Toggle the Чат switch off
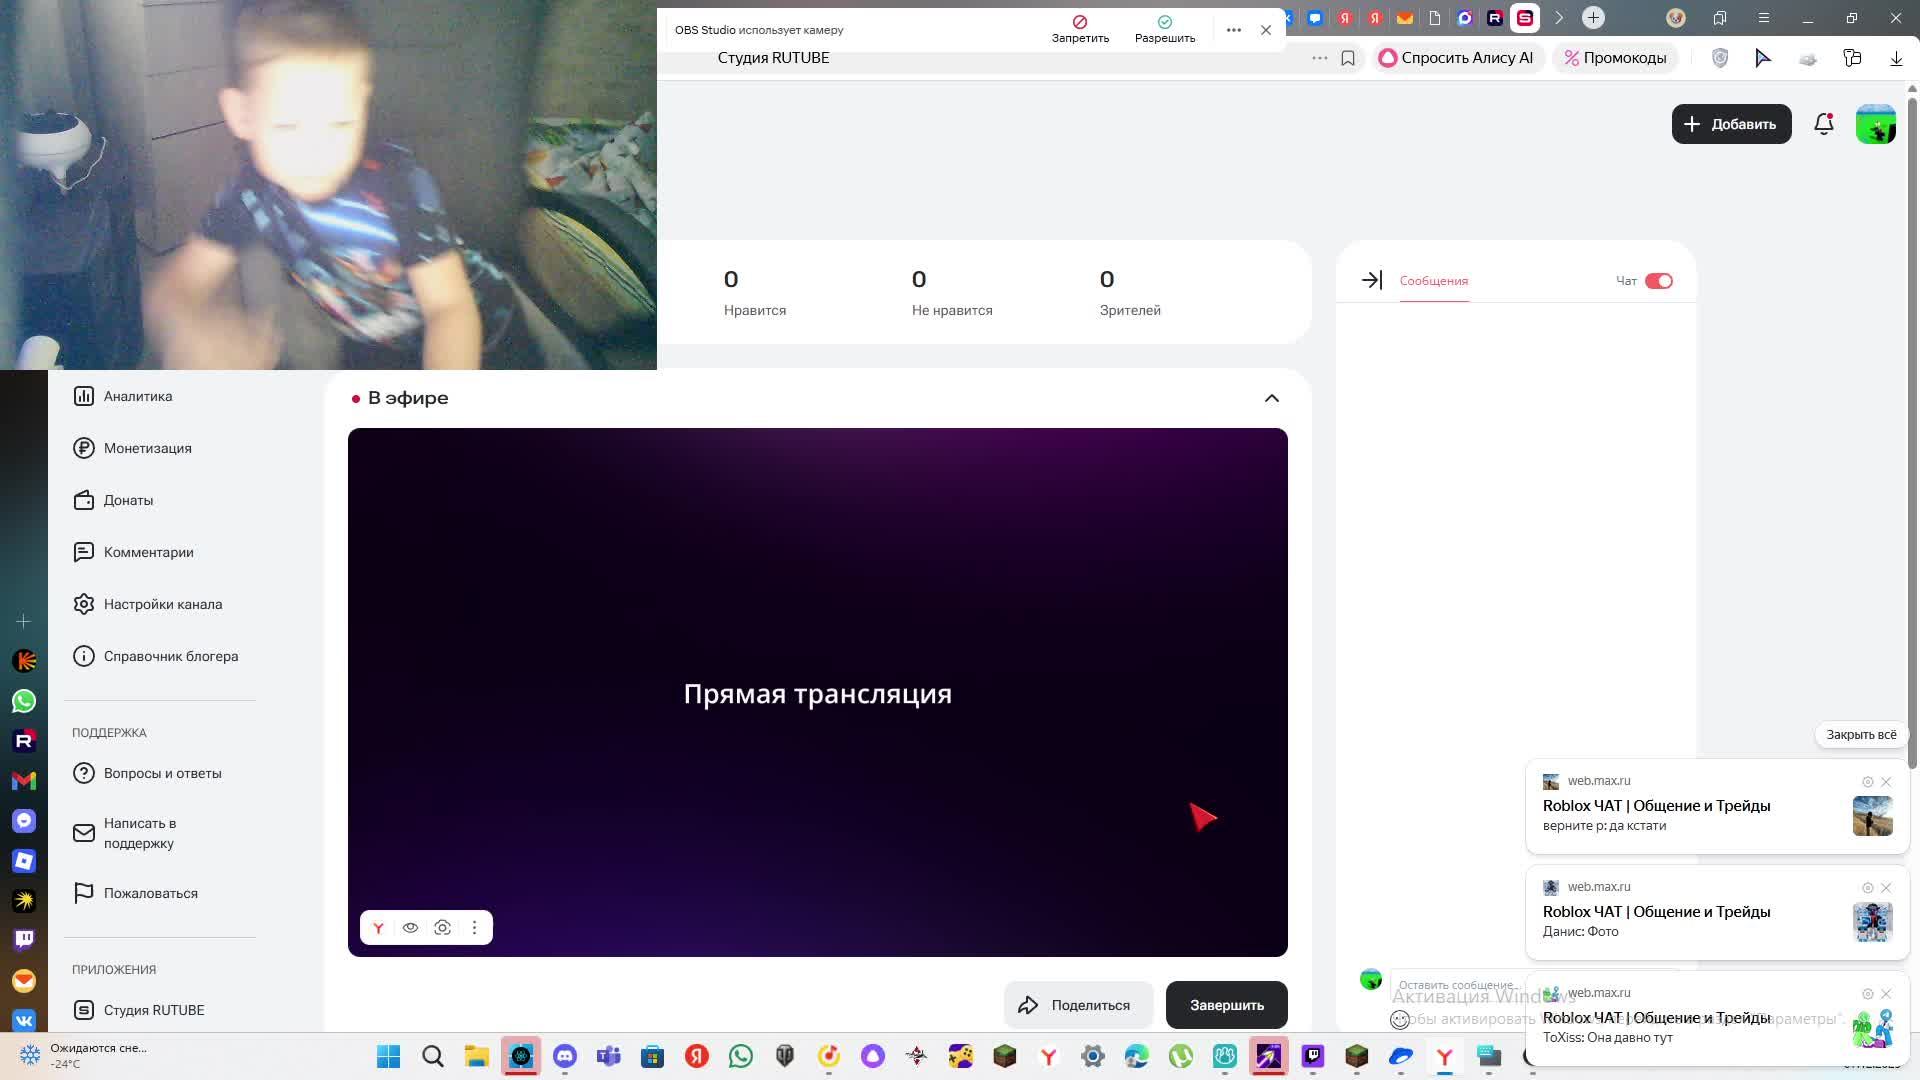The height and width of the screenshot is (1080, 1920). [x=1658, y=281]
